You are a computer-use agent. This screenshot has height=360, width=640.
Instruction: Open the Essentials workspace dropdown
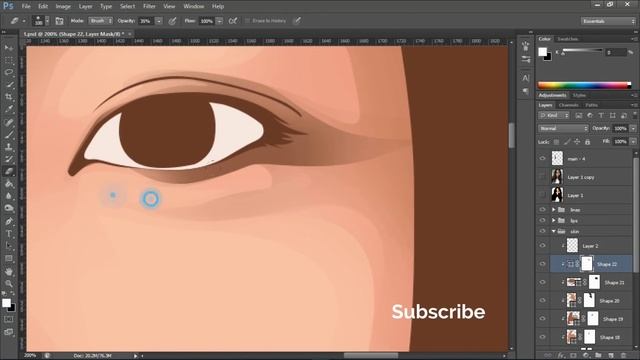[608, 21]
